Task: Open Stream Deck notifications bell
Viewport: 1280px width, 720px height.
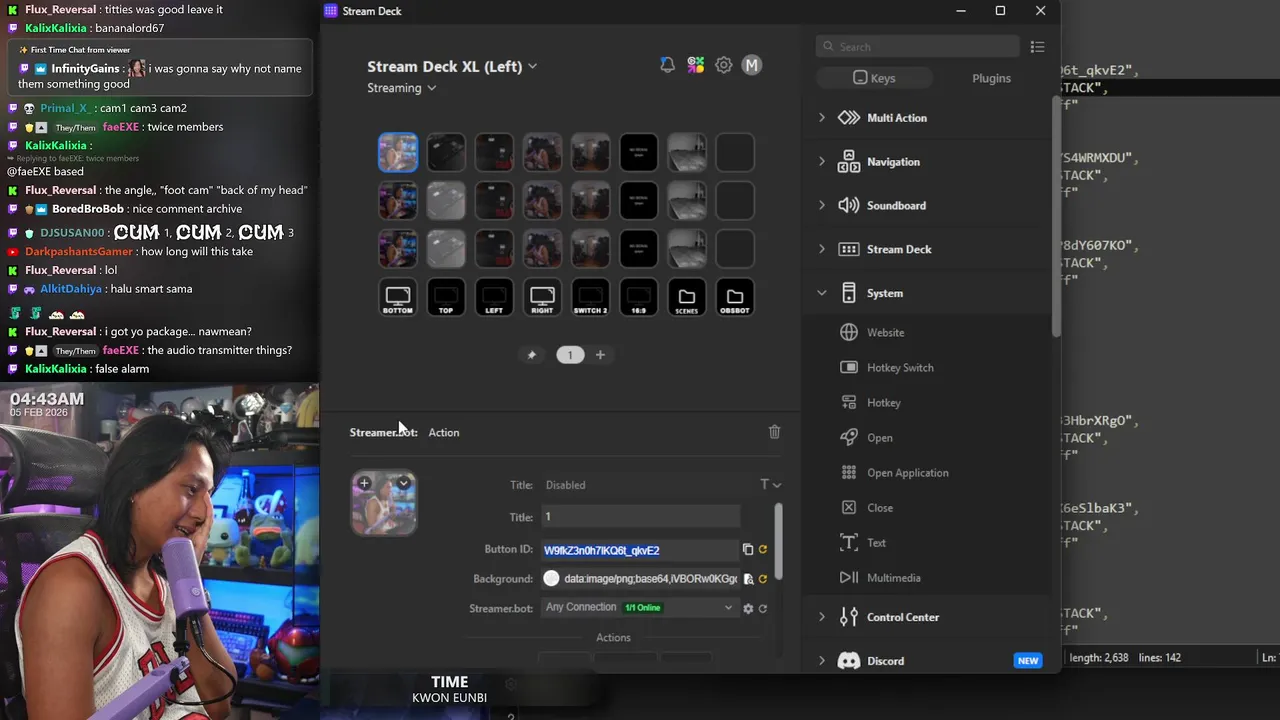Action: [x=667, y=65]
